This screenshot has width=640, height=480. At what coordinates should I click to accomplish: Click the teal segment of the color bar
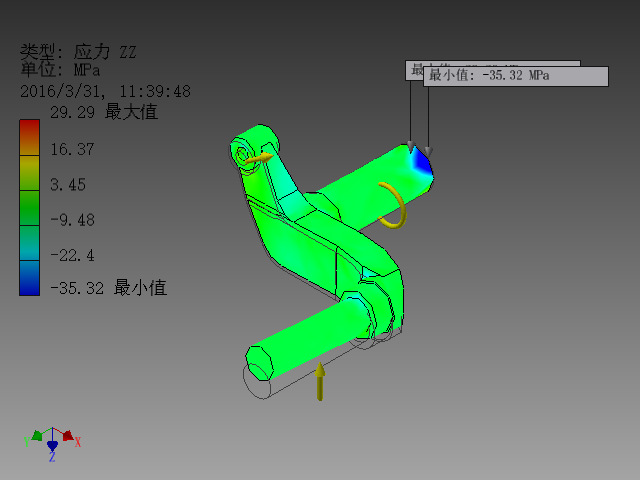click(29, 243)
